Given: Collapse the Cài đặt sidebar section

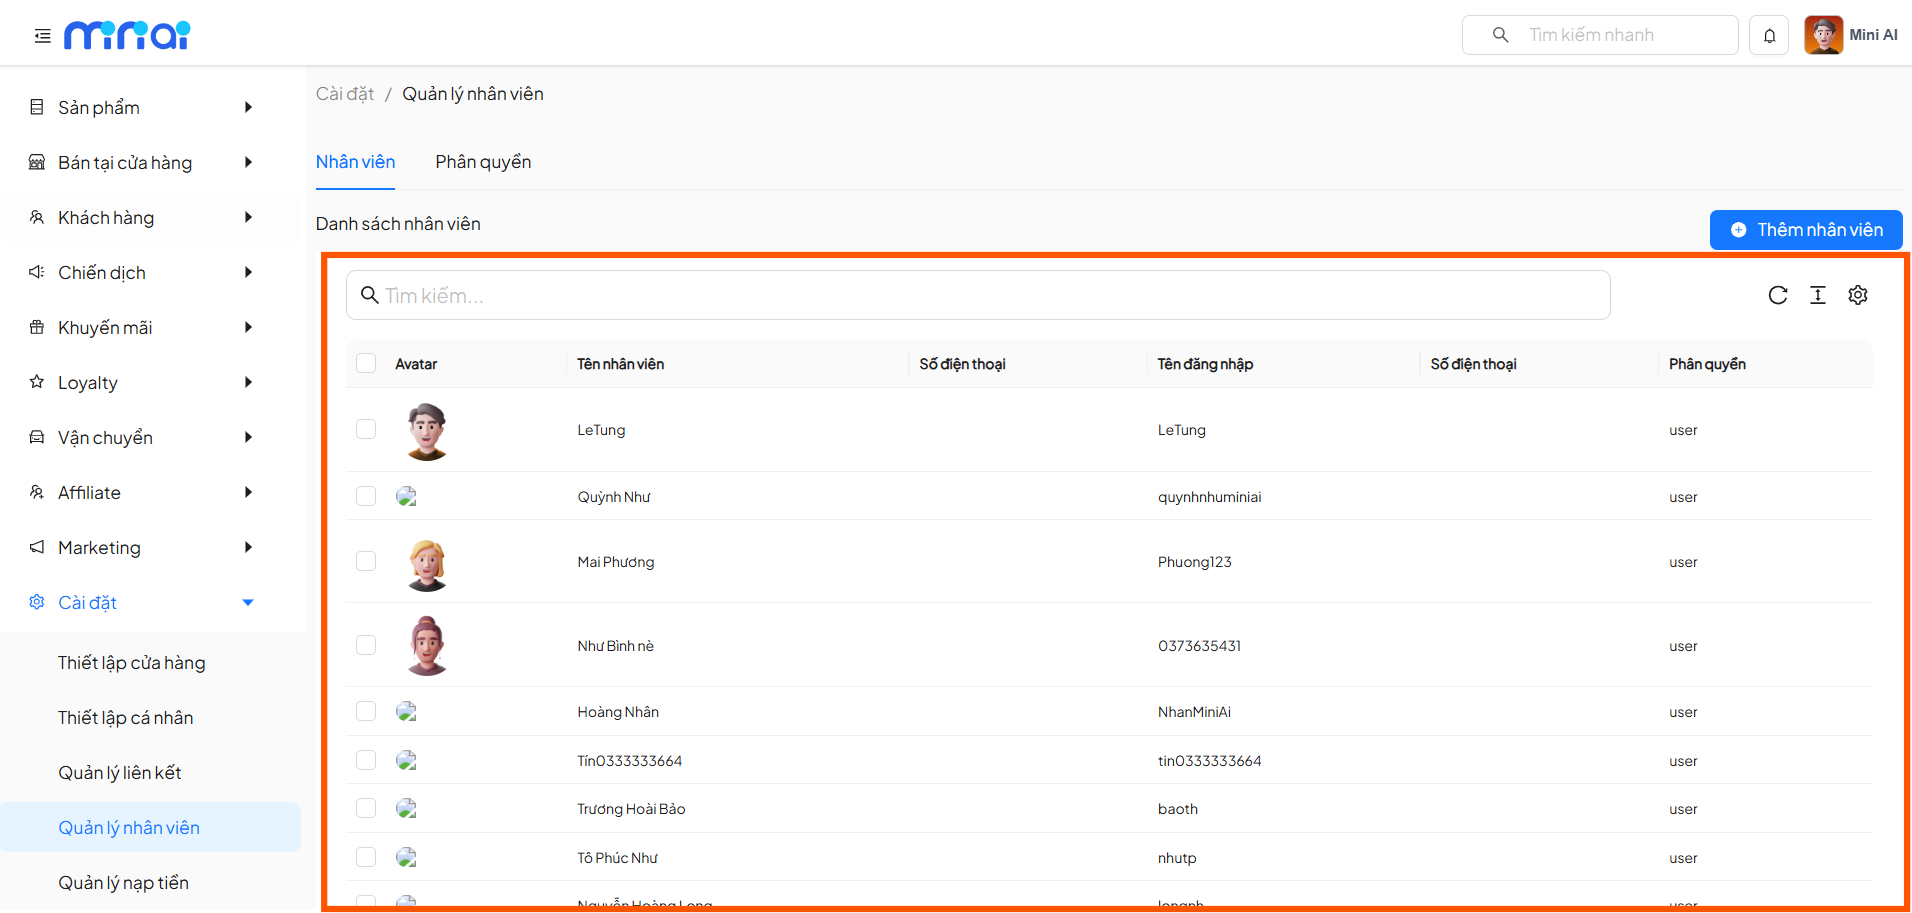Looking at the screenshot, I should (x=248, y=601).
